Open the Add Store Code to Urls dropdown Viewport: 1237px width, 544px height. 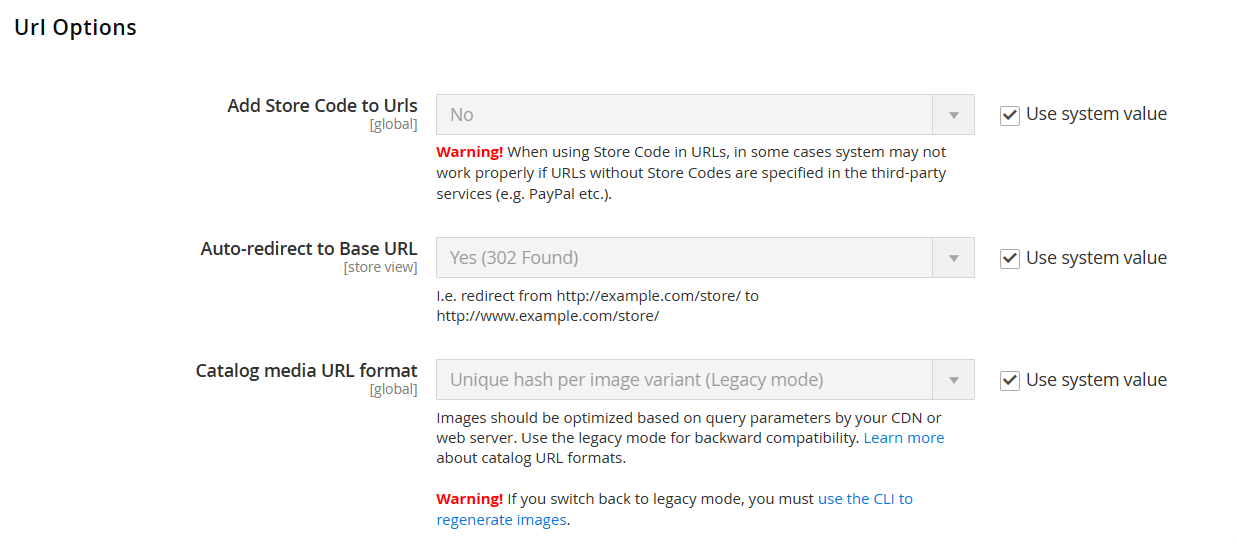[x=685, y=115]
